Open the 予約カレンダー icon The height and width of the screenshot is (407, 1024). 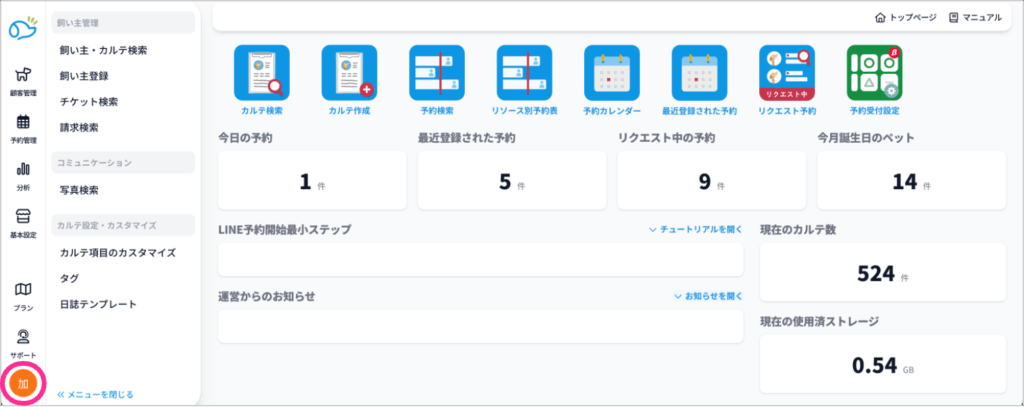[x=612, y=73]
